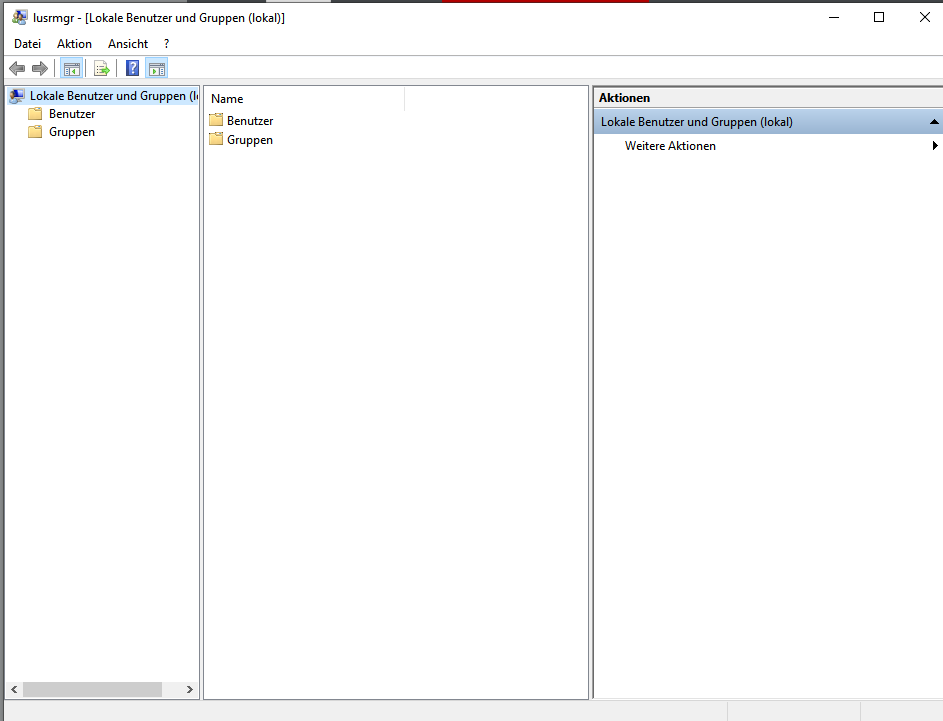This screenshot has height=721, width=943.
Task: Click tree scrollbar left arrow
Action: tap(14, 689)
